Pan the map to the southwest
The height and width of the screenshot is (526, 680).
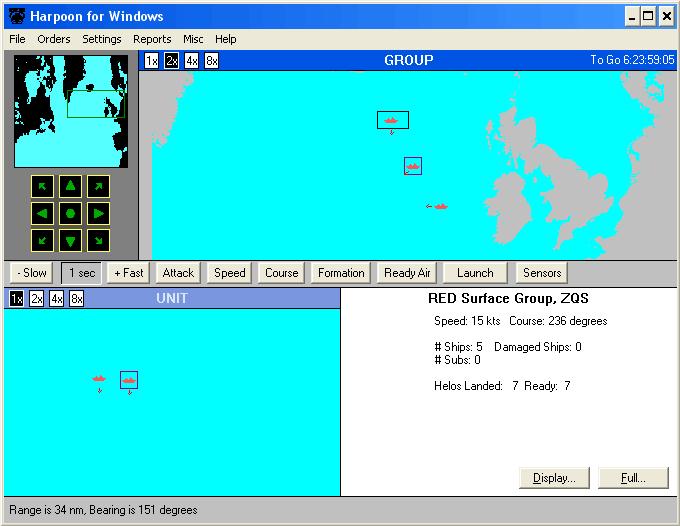click(x=42, y=241)
